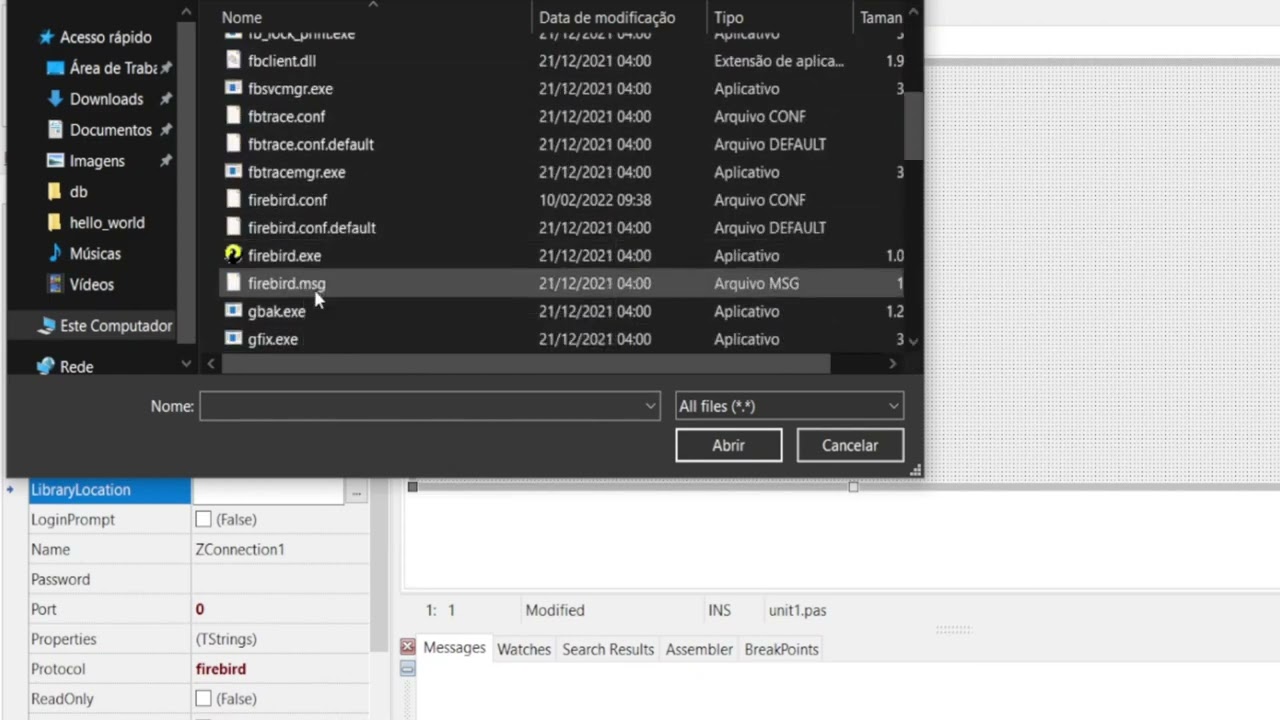
Task: Grab the dialog resize grip corner
Action: click(914, 469)
